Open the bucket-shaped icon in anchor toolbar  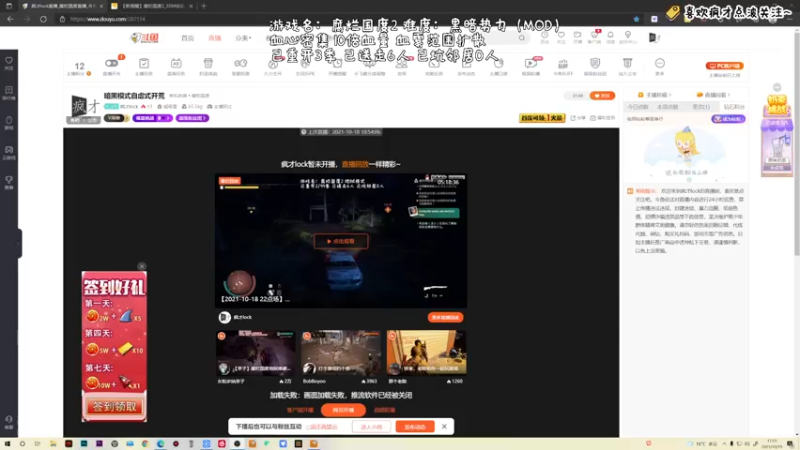pos(208,63)
